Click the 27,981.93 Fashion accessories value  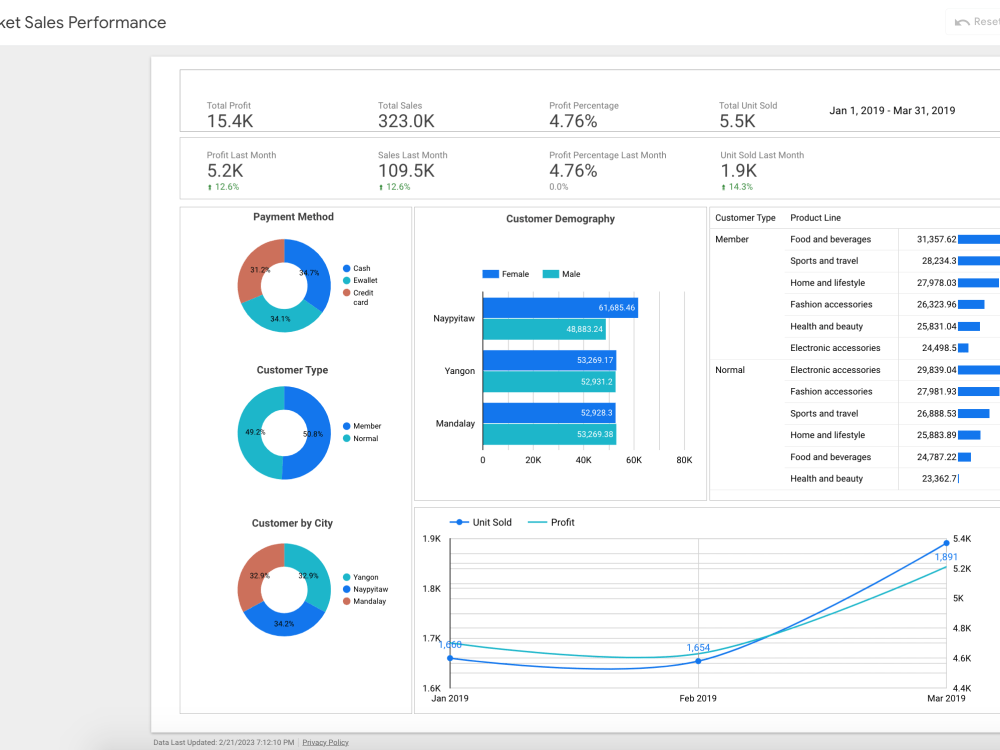coord(936,392)
